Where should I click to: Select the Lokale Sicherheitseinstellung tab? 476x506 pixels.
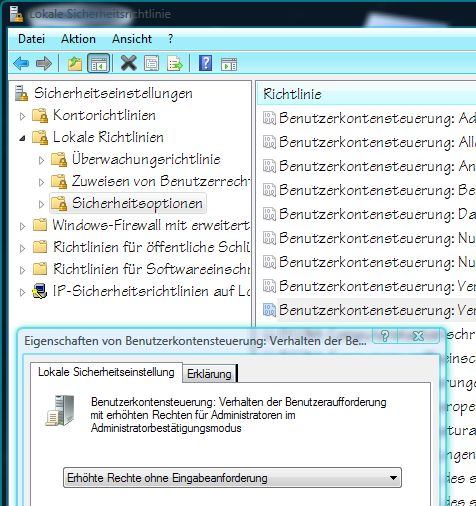(106, 372)
